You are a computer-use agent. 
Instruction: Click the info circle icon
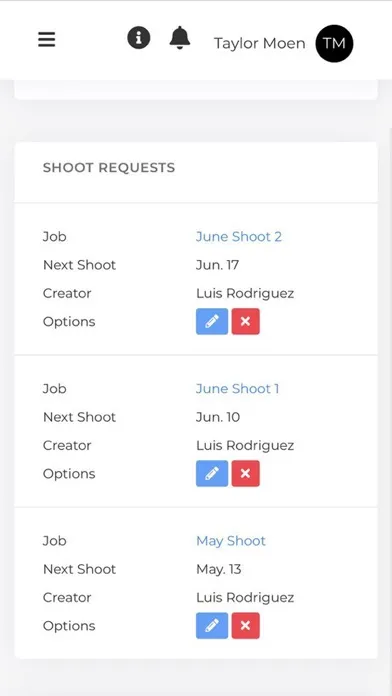(139, 38)
